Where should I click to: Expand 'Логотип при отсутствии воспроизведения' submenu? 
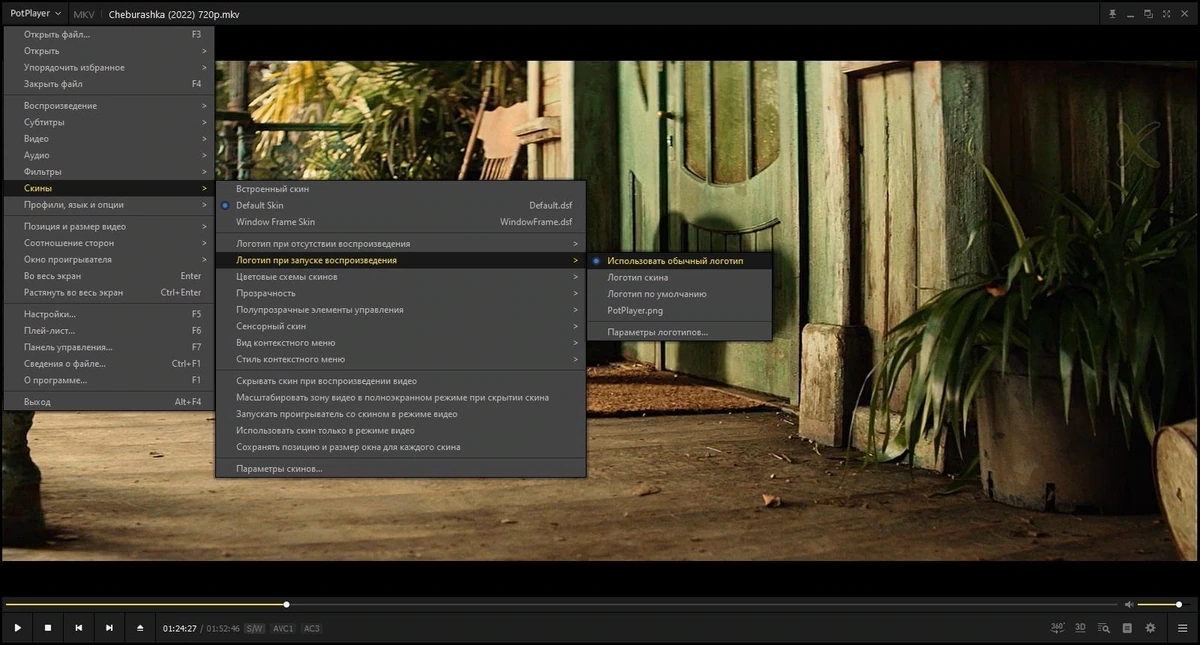[401, 243]
